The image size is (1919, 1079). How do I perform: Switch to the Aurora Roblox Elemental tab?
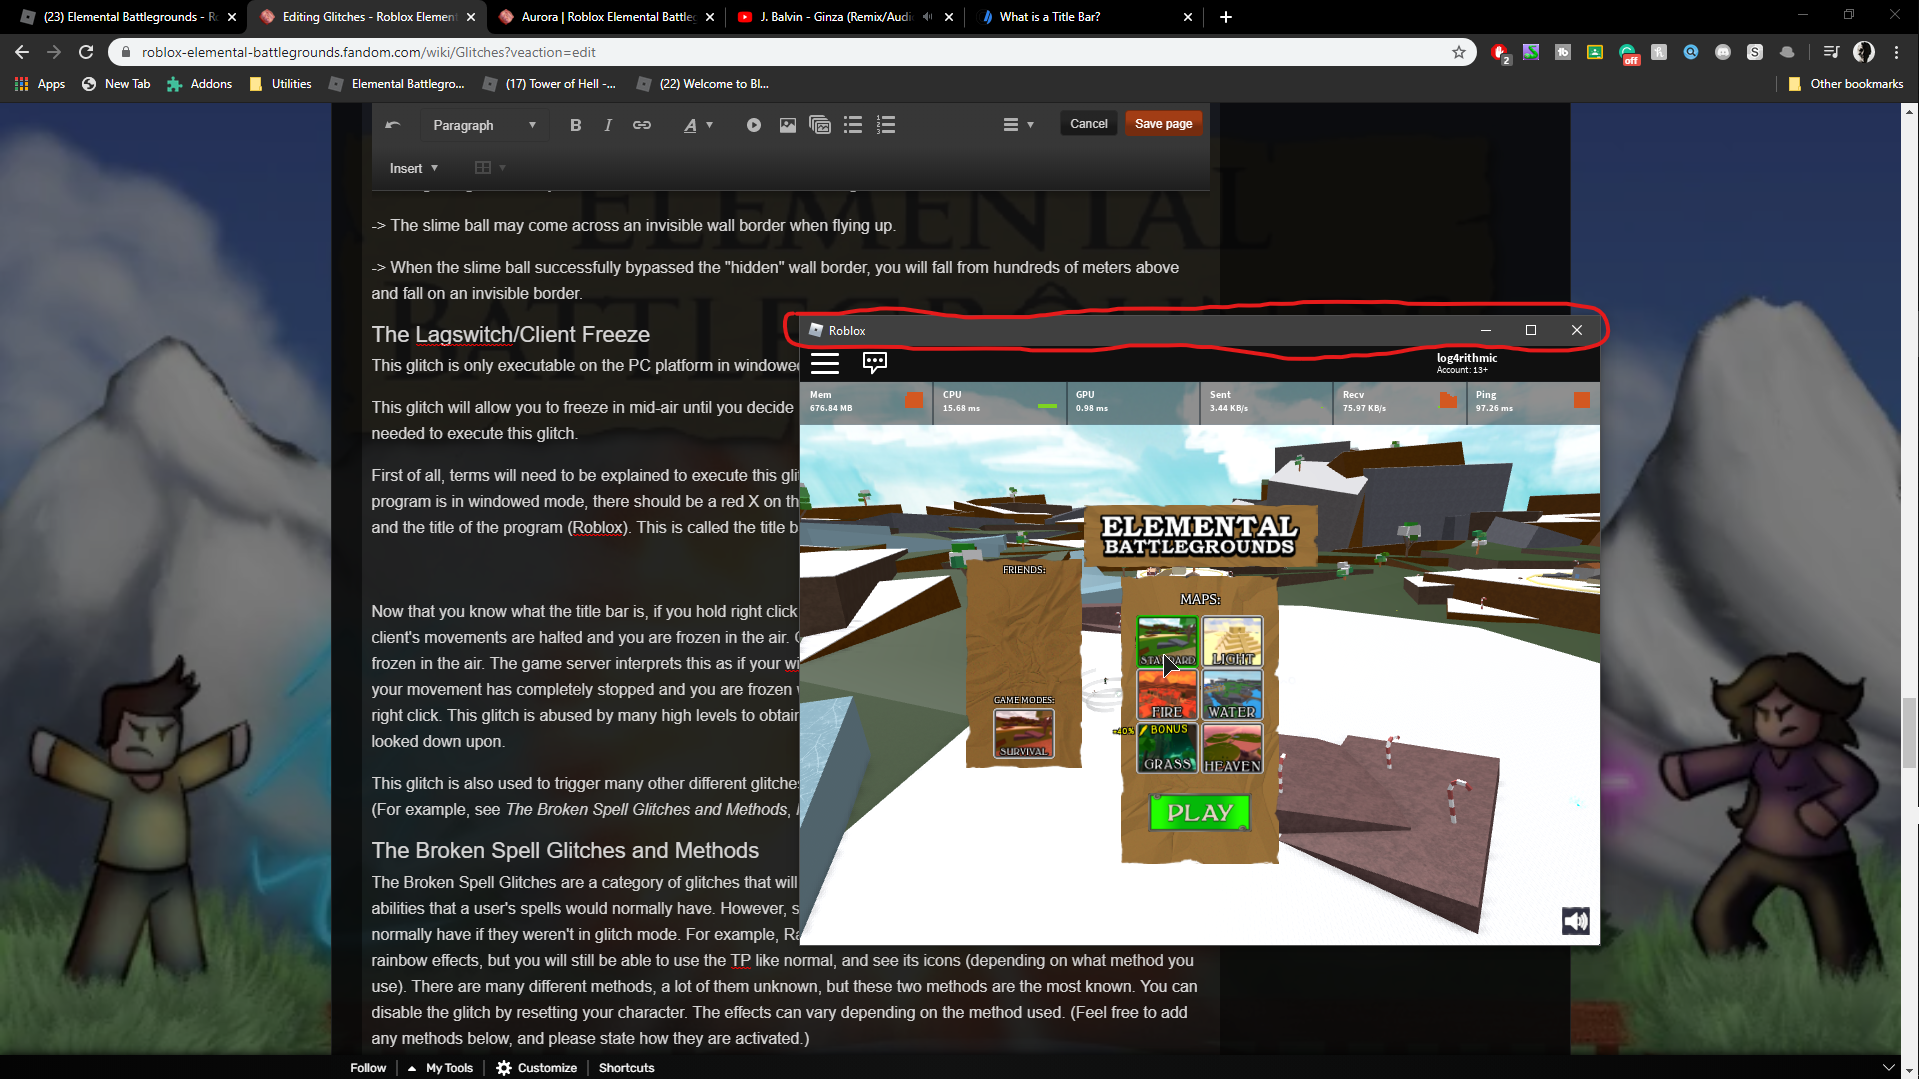click(x=605, y=17)
